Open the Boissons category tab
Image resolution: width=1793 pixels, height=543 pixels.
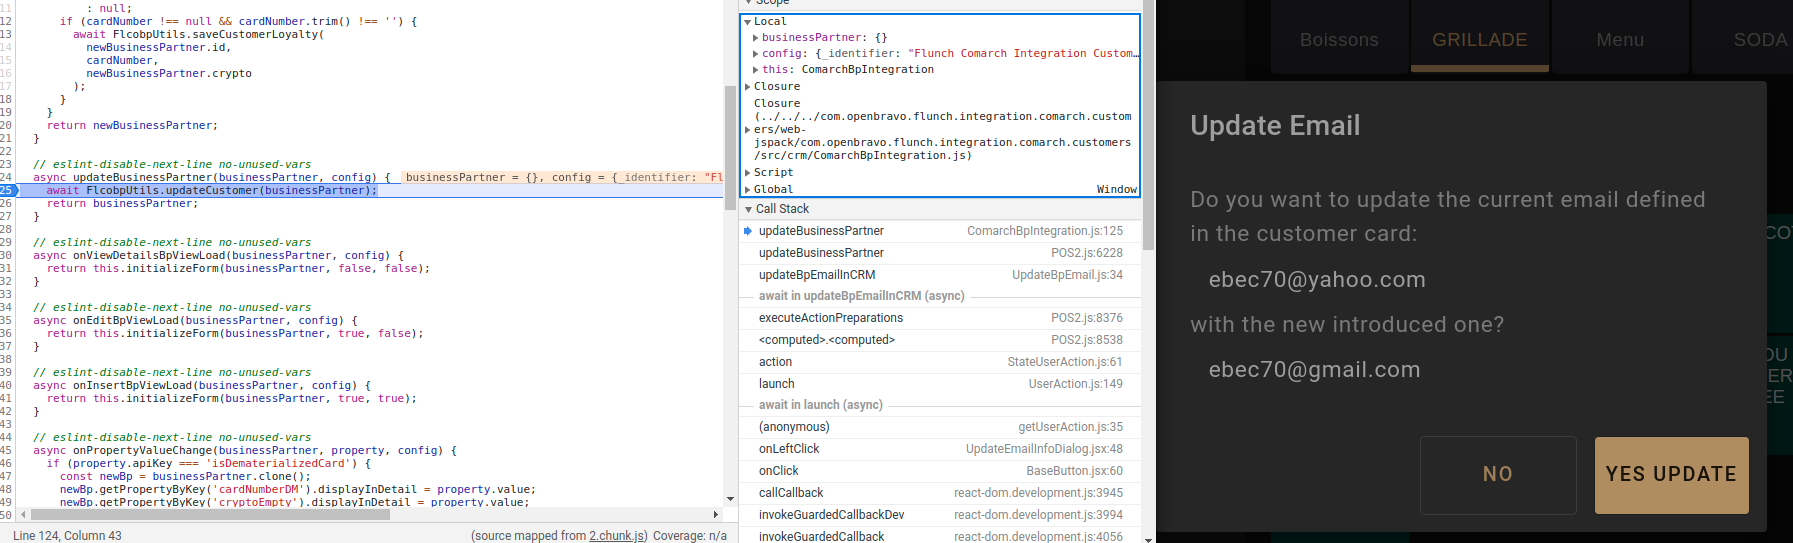point(1338,40)
